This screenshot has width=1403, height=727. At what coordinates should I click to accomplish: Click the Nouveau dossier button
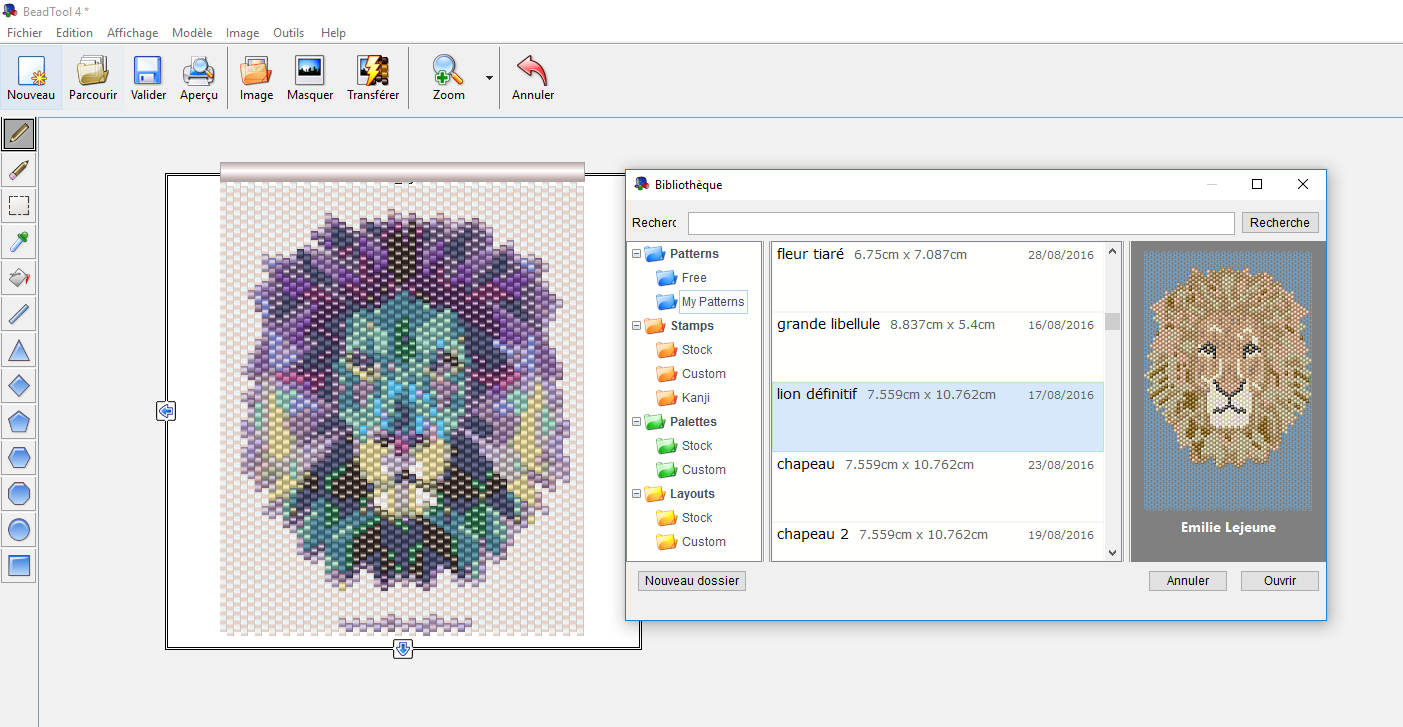tap(691, 581)
